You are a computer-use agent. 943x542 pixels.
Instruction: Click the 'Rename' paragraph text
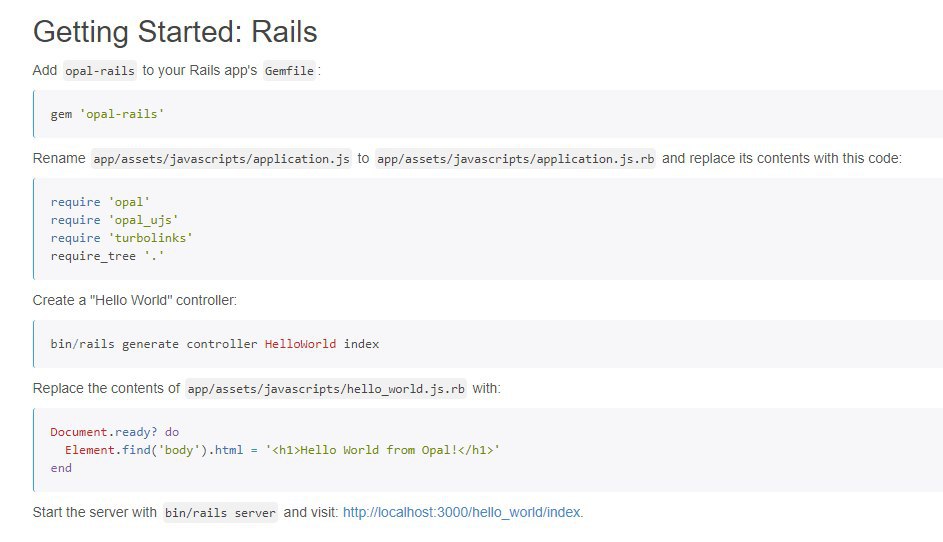coord(59,158)
